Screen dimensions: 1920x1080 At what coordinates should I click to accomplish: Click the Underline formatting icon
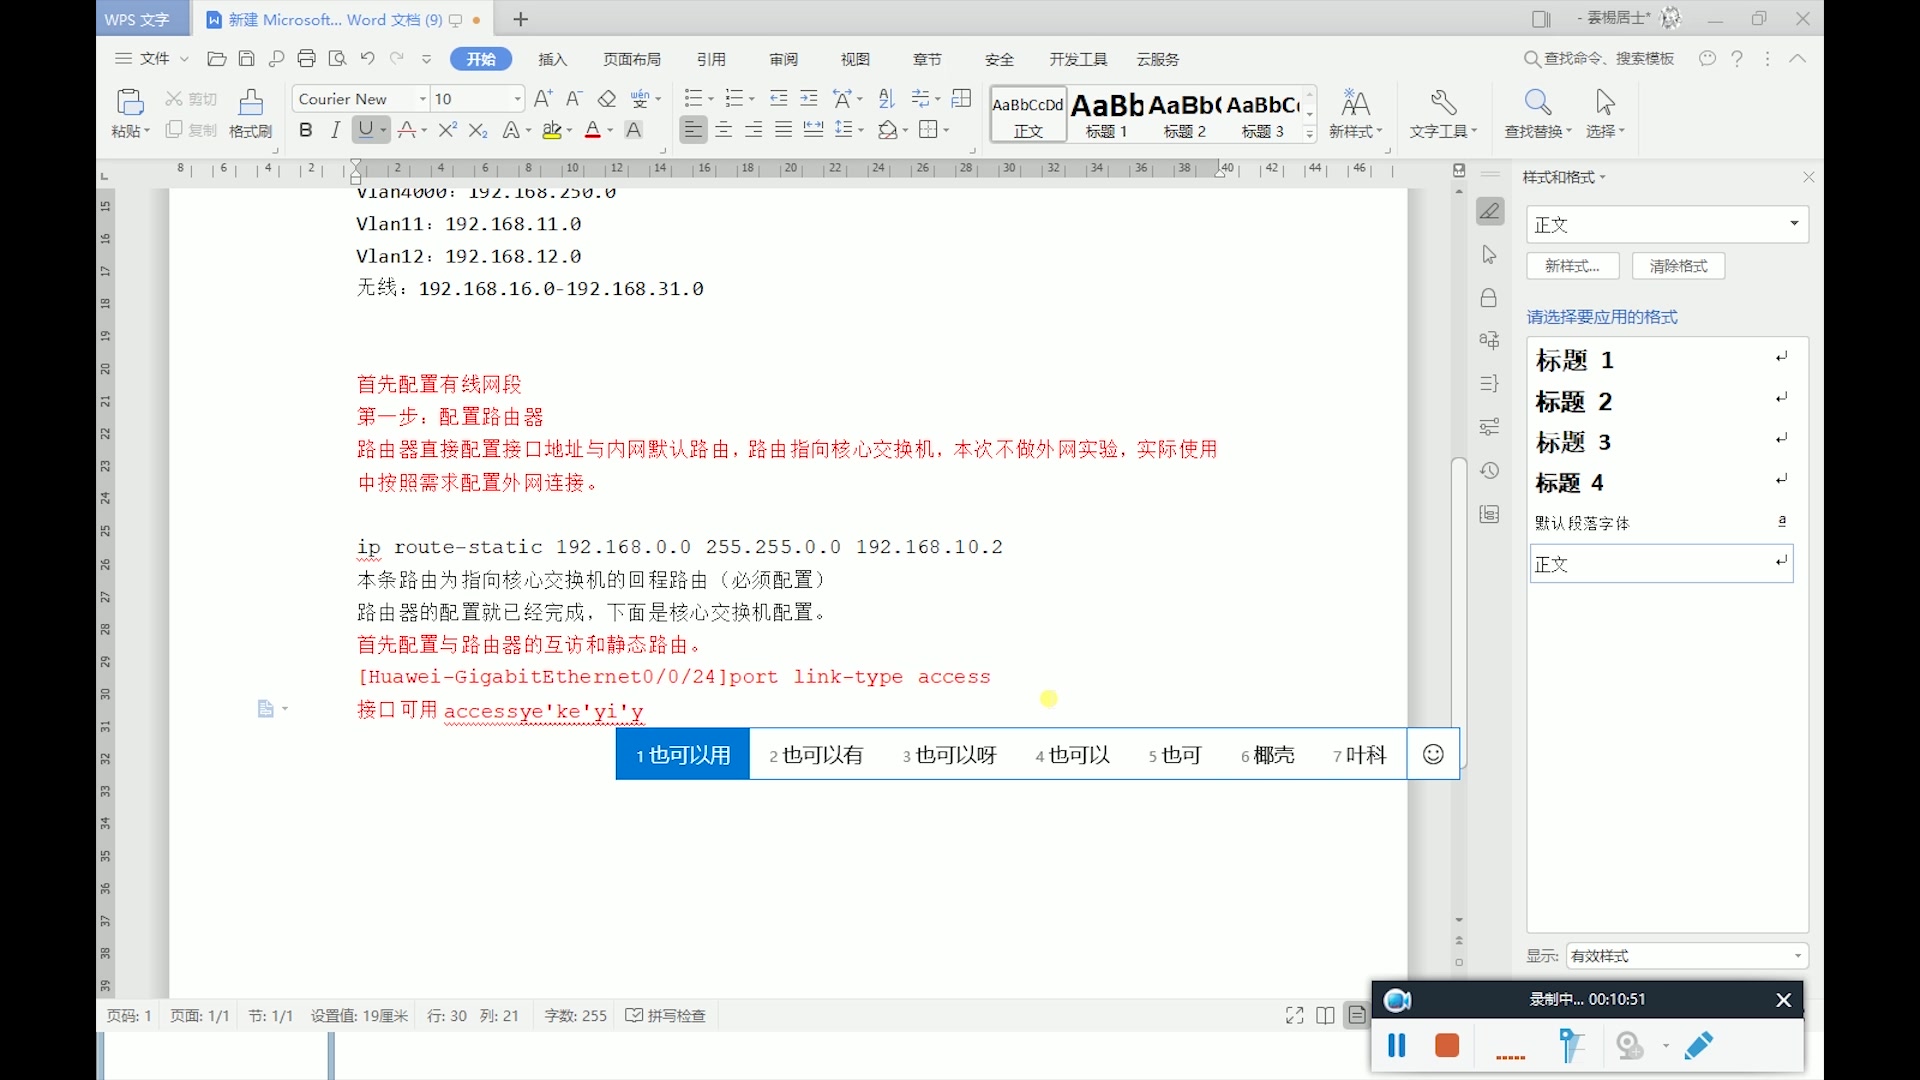click(x=365, y=131)
